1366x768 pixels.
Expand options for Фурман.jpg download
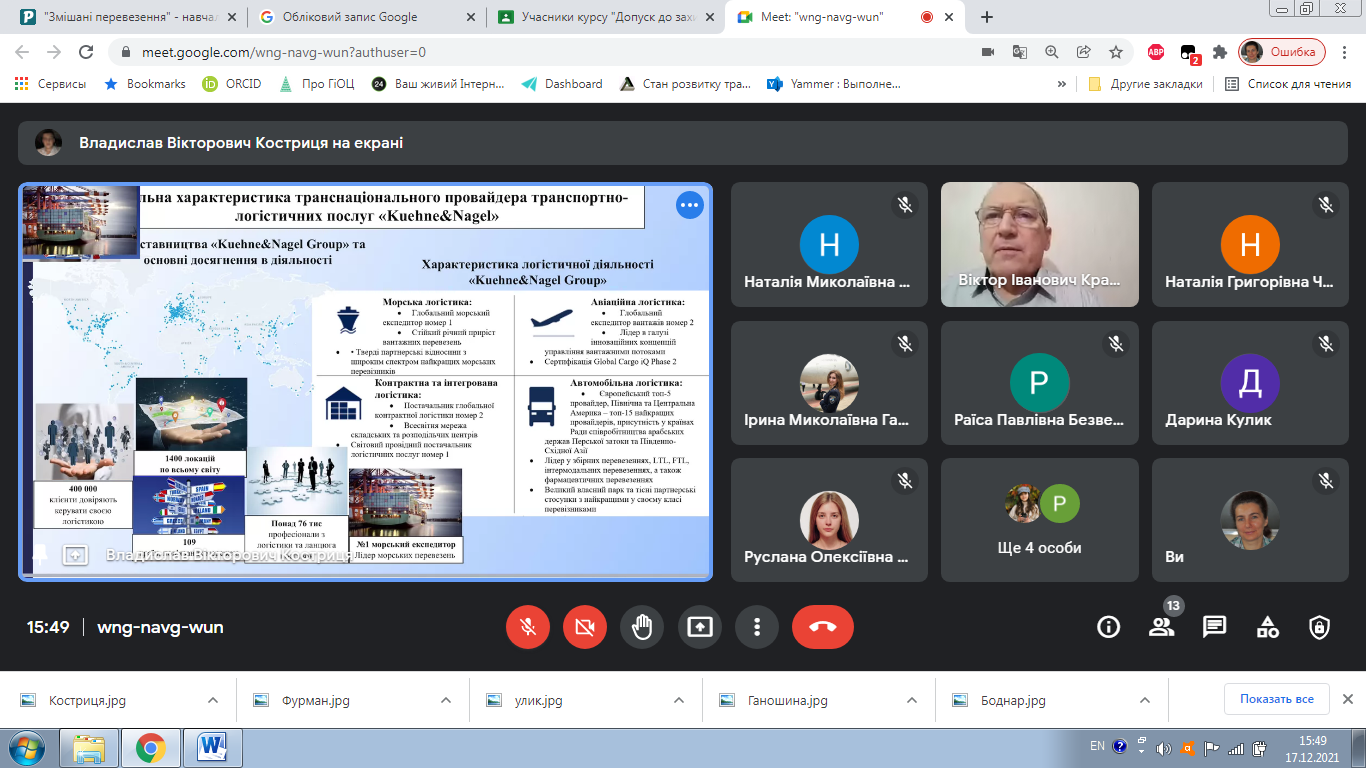[445, 701]
